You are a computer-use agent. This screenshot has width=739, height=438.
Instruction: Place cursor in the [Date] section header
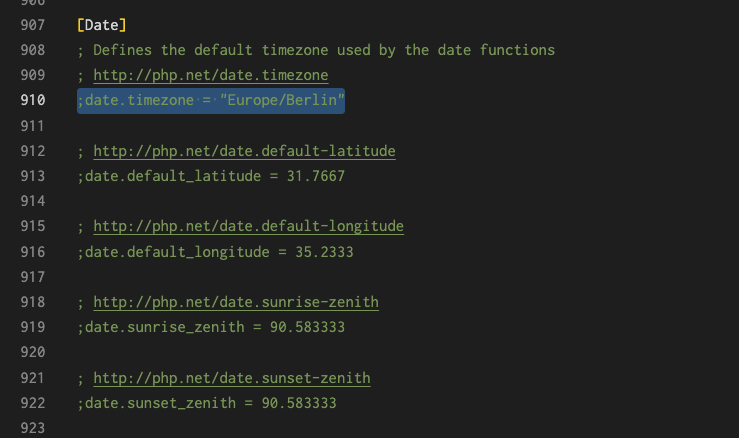pos(102,25)
